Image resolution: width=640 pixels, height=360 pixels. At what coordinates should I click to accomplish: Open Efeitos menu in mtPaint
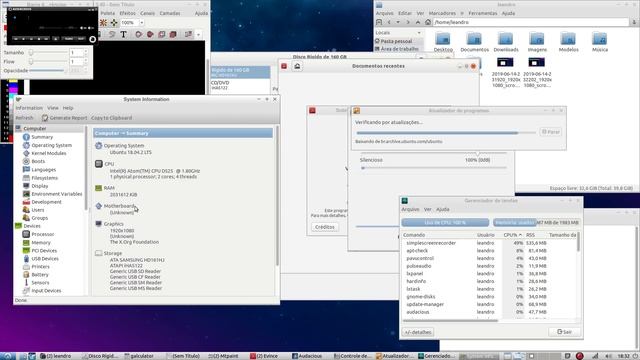(x=127, y=13)
